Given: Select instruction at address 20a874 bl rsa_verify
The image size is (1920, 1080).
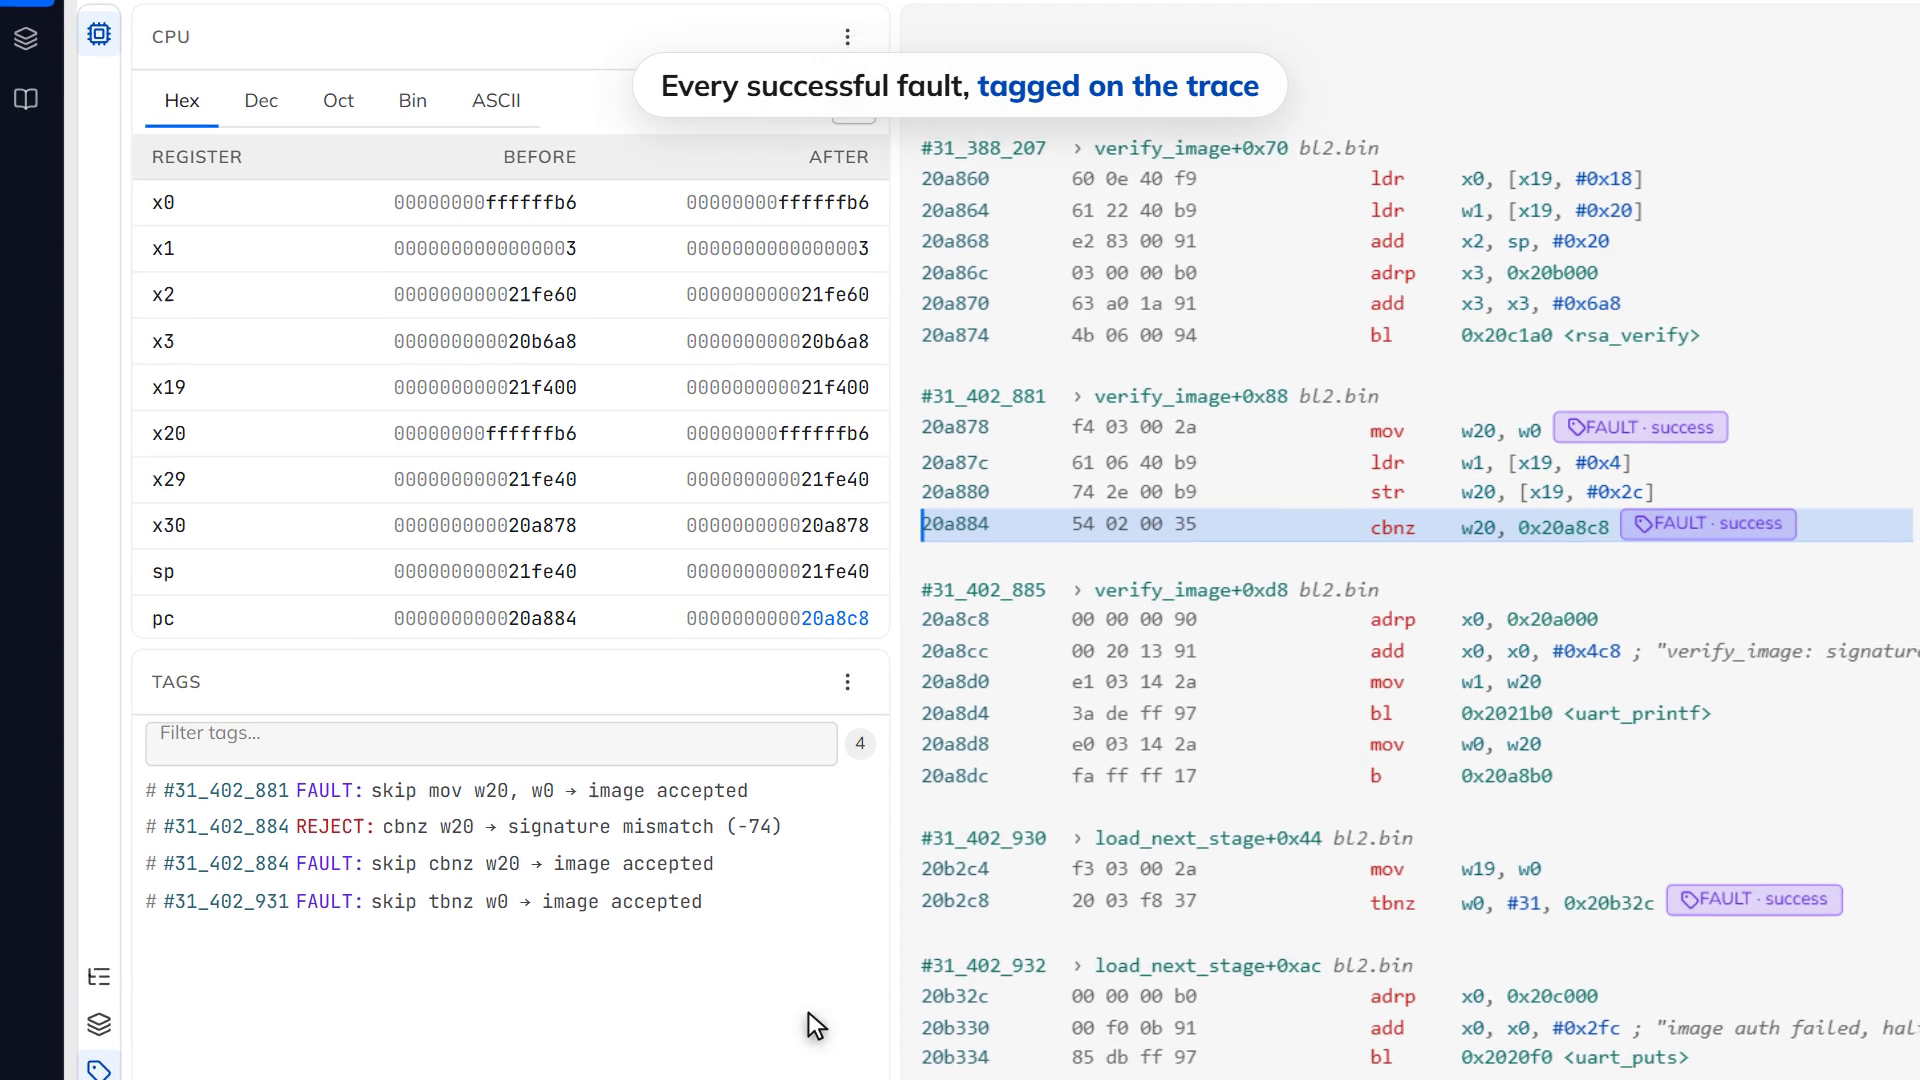Looking at the screenshot, I should click(1310, 336).
